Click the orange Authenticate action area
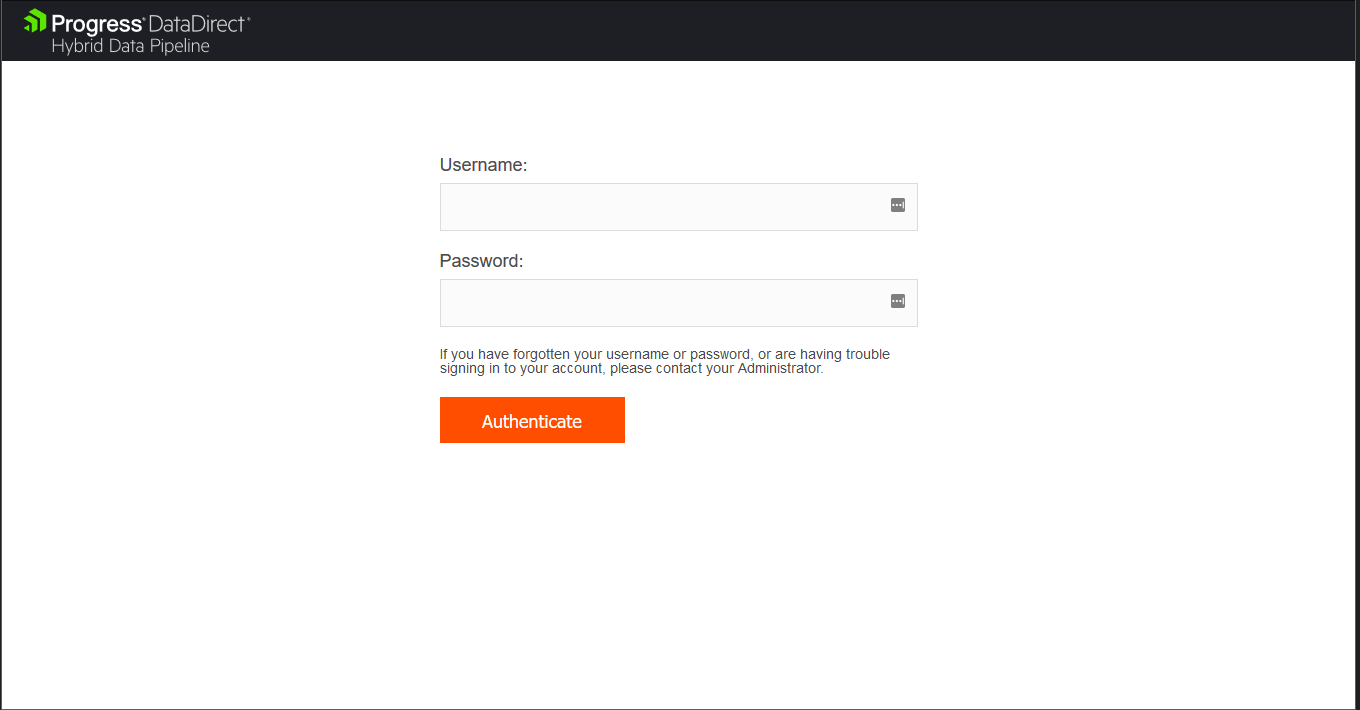 pyautogui.click(x=532, y=420)
